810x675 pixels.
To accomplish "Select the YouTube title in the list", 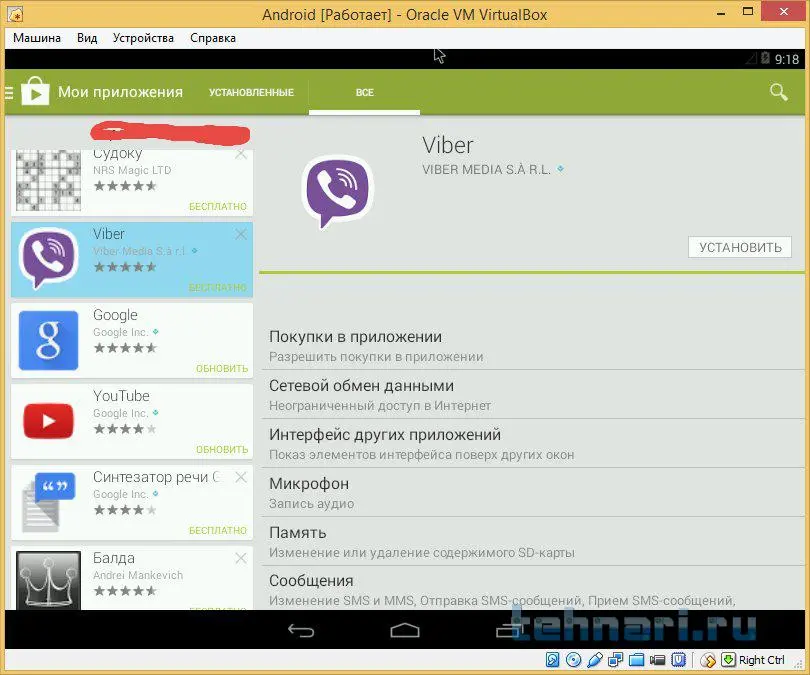I will coord(121,396).
